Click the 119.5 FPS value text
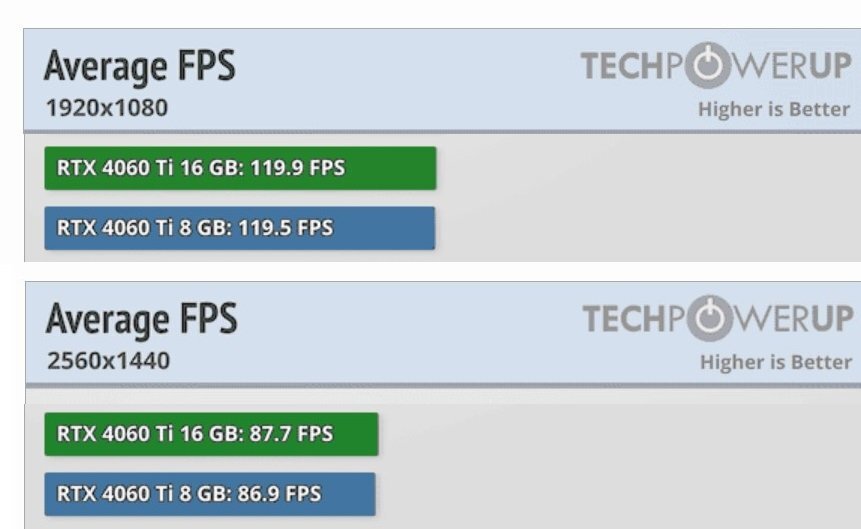 (x=286, y=227)
